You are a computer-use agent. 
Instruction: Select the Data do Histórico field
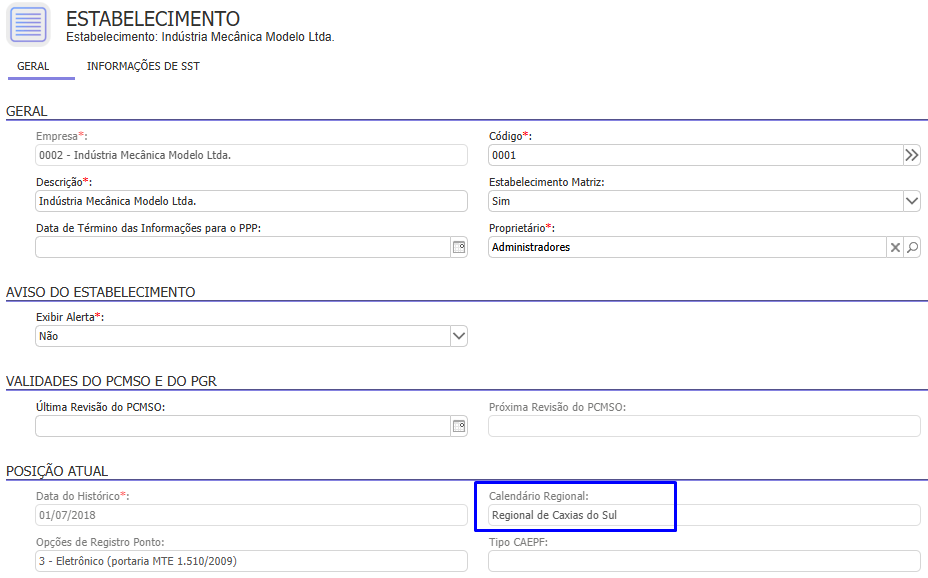[250, 515]
